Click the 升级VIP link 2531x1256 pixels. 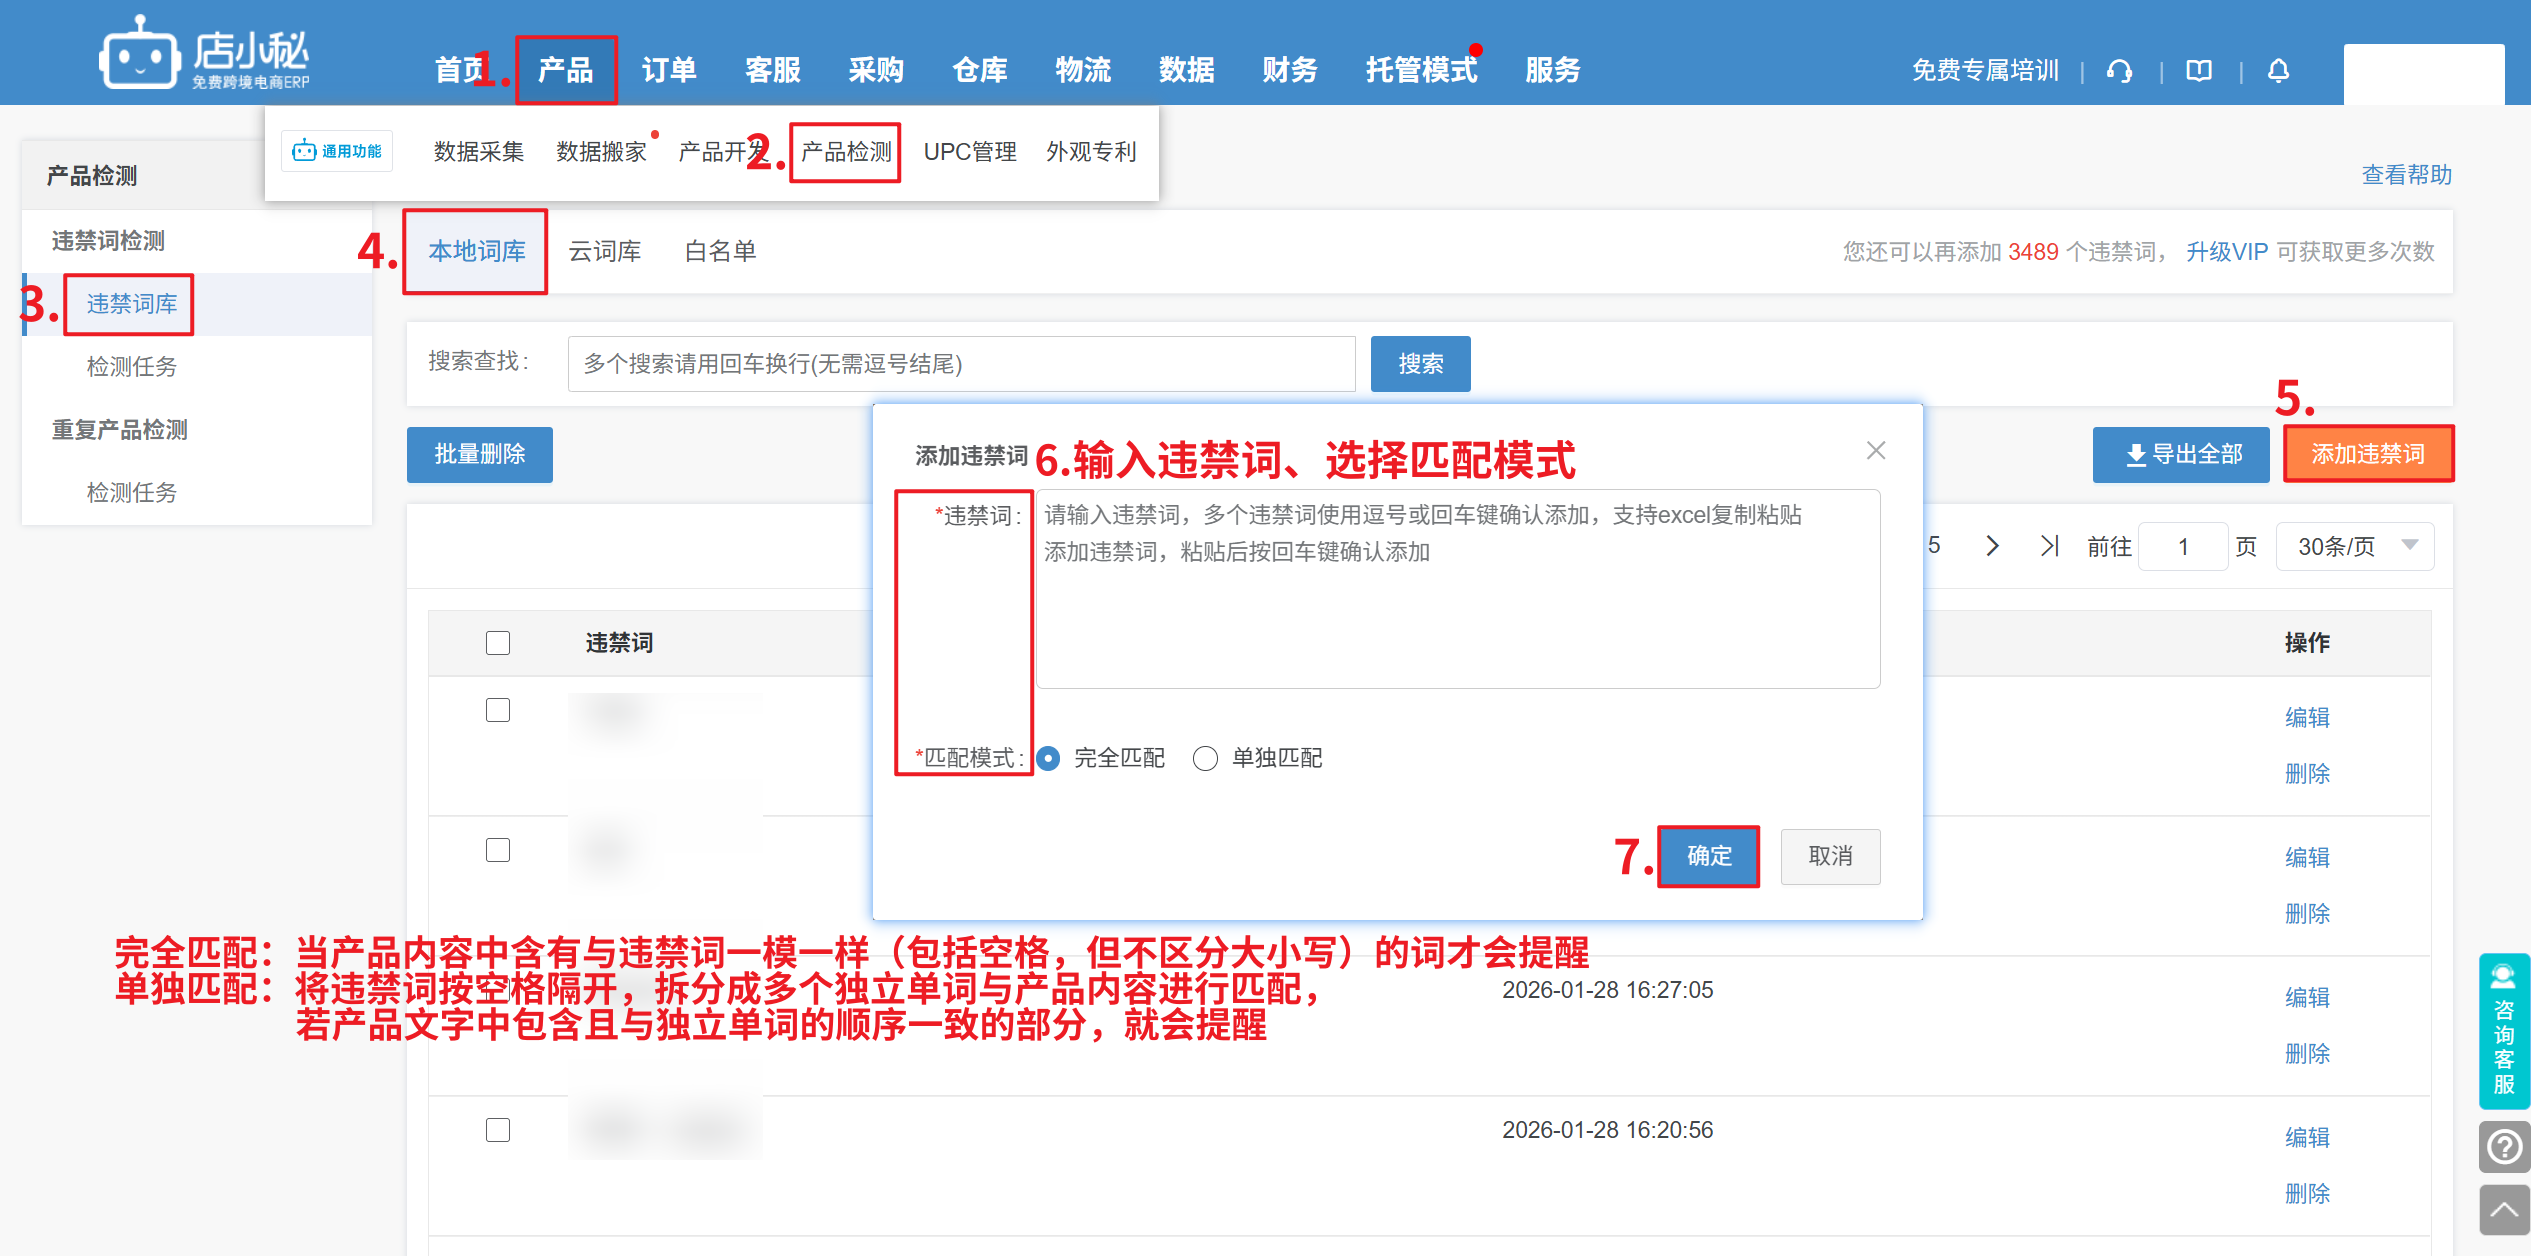coord(2226,252)
